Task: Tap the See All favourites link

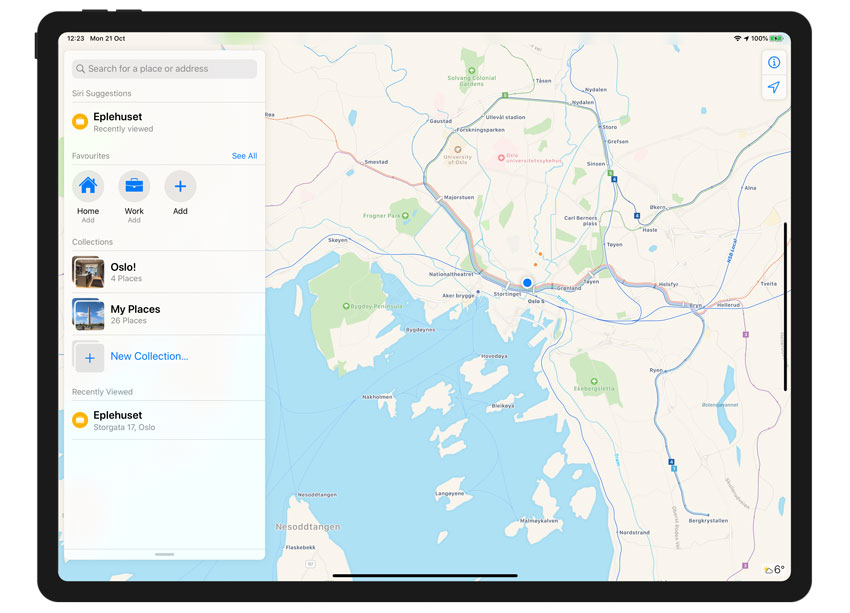Action: [244, 156]
